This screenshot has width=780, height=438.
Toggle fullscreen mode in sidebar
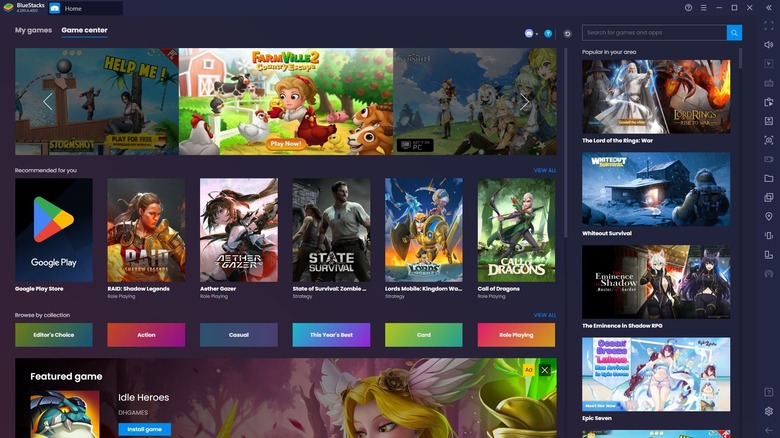[x=769, y=25]
